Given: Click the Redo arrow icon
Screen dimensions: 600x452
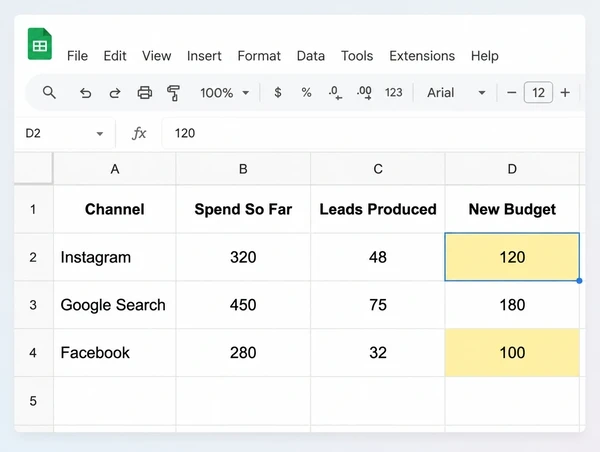Looking at the screenshot, I should tap(115, 93).
